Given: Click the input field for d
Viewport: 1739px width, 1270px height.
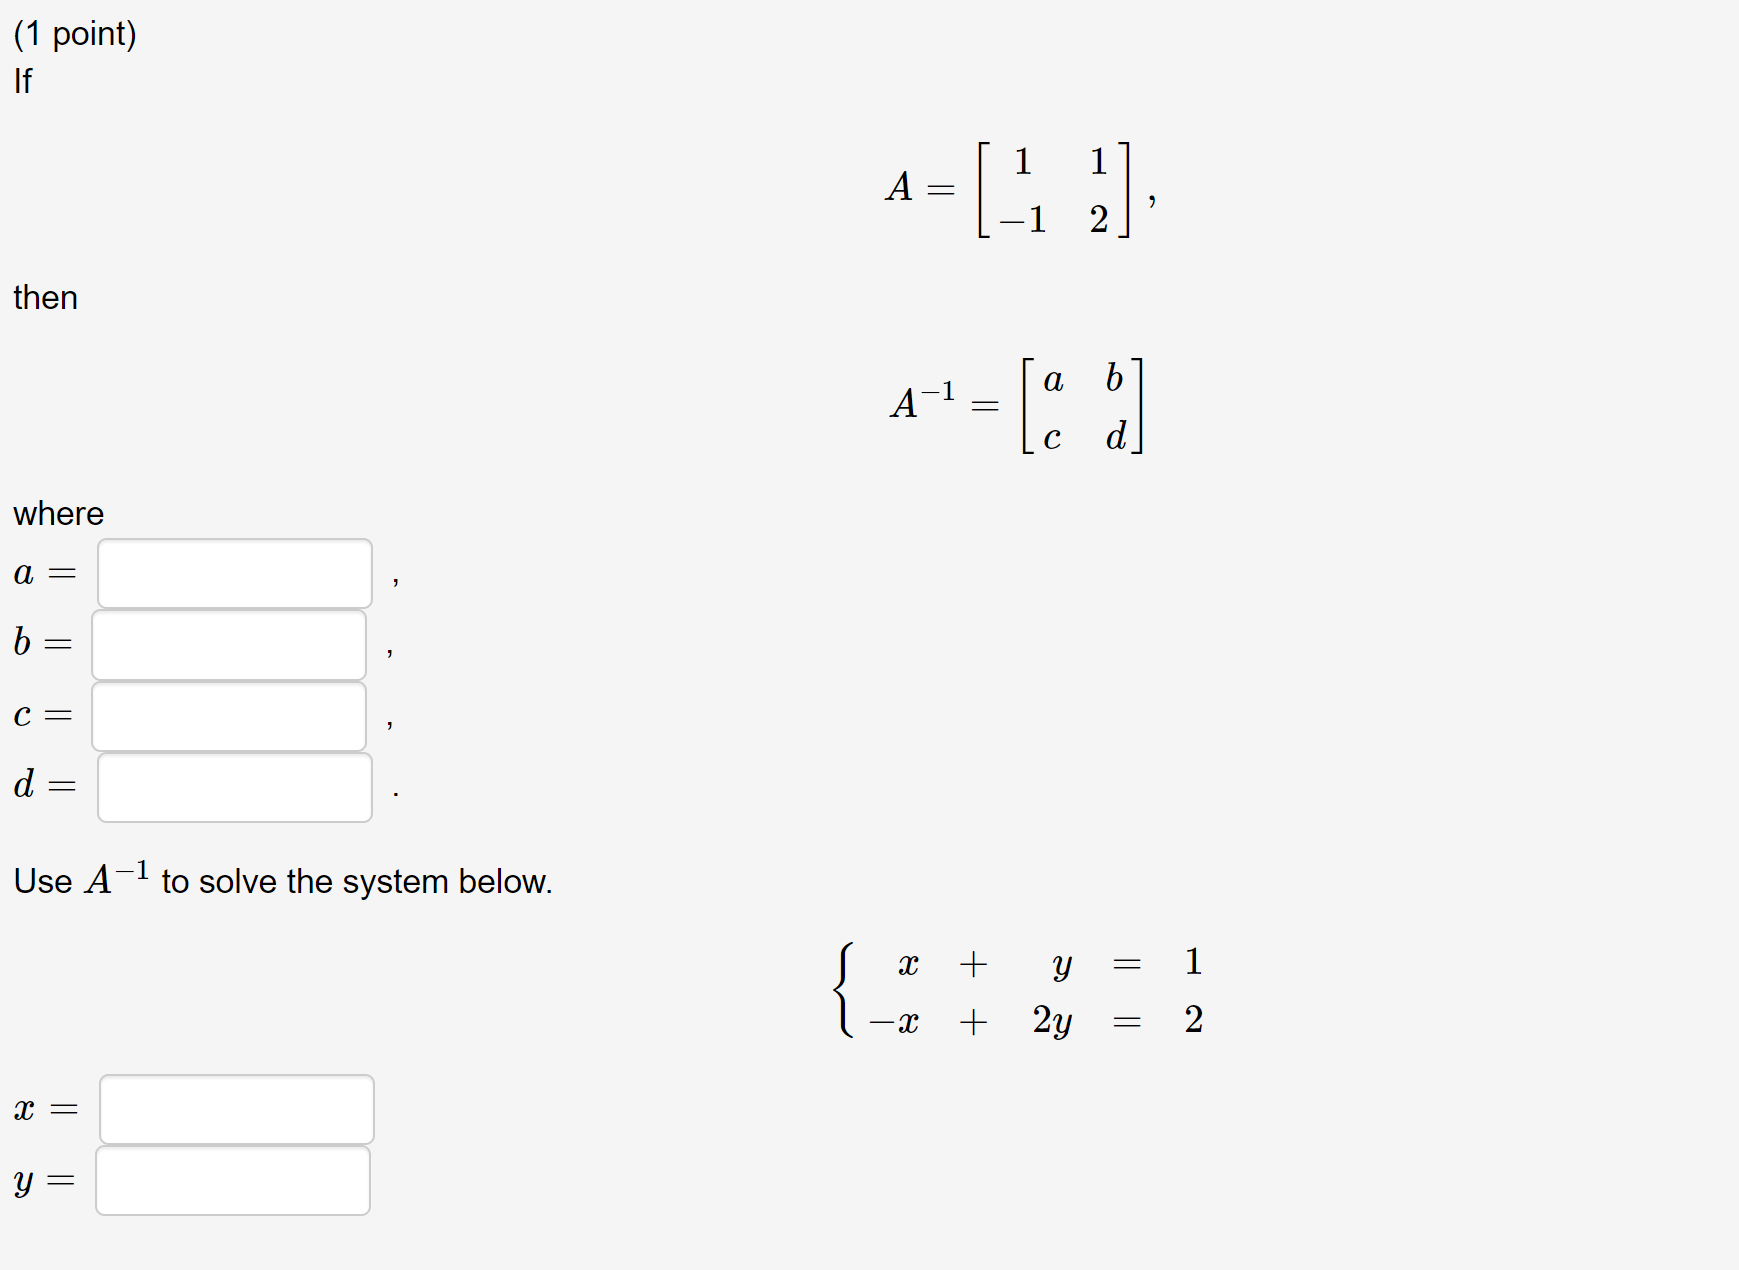Looking at the screenshot, I should point(234,788).
